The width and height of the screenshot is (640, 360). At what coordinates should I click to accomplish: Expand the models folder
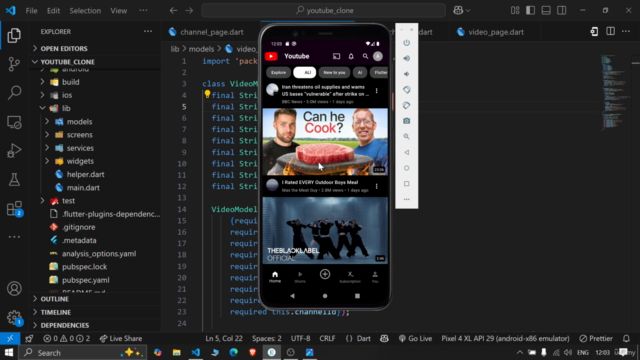[x=79, y=122]
